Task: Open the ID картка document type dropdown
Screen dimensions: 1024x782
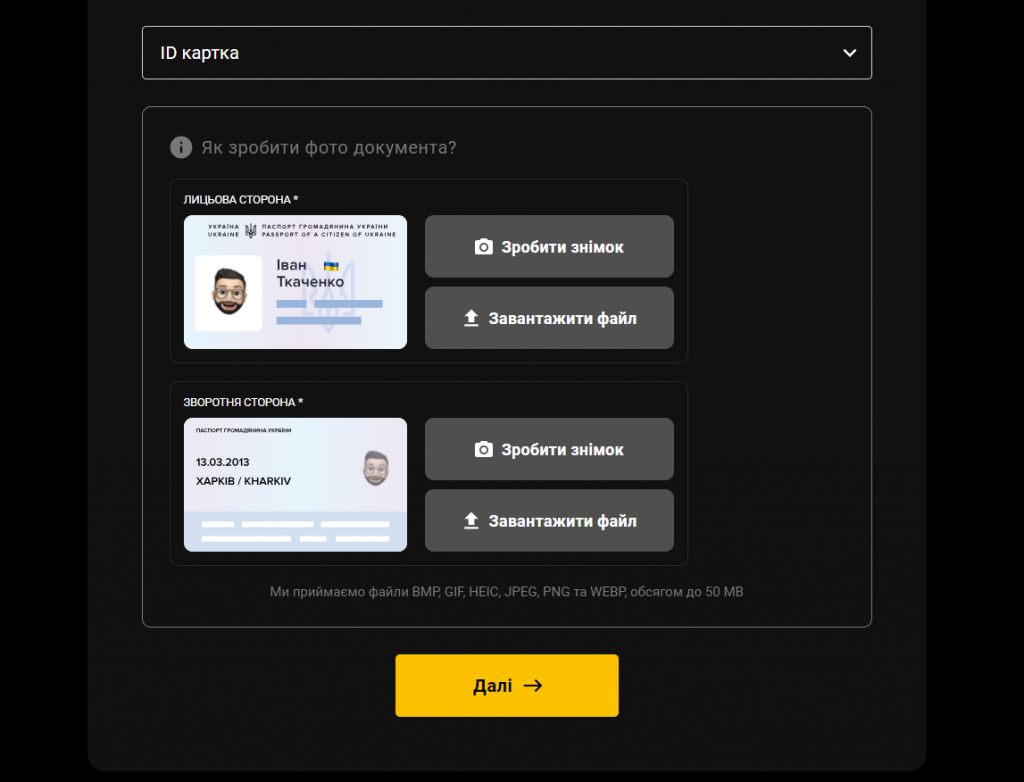Action: [x=507, y=53]
